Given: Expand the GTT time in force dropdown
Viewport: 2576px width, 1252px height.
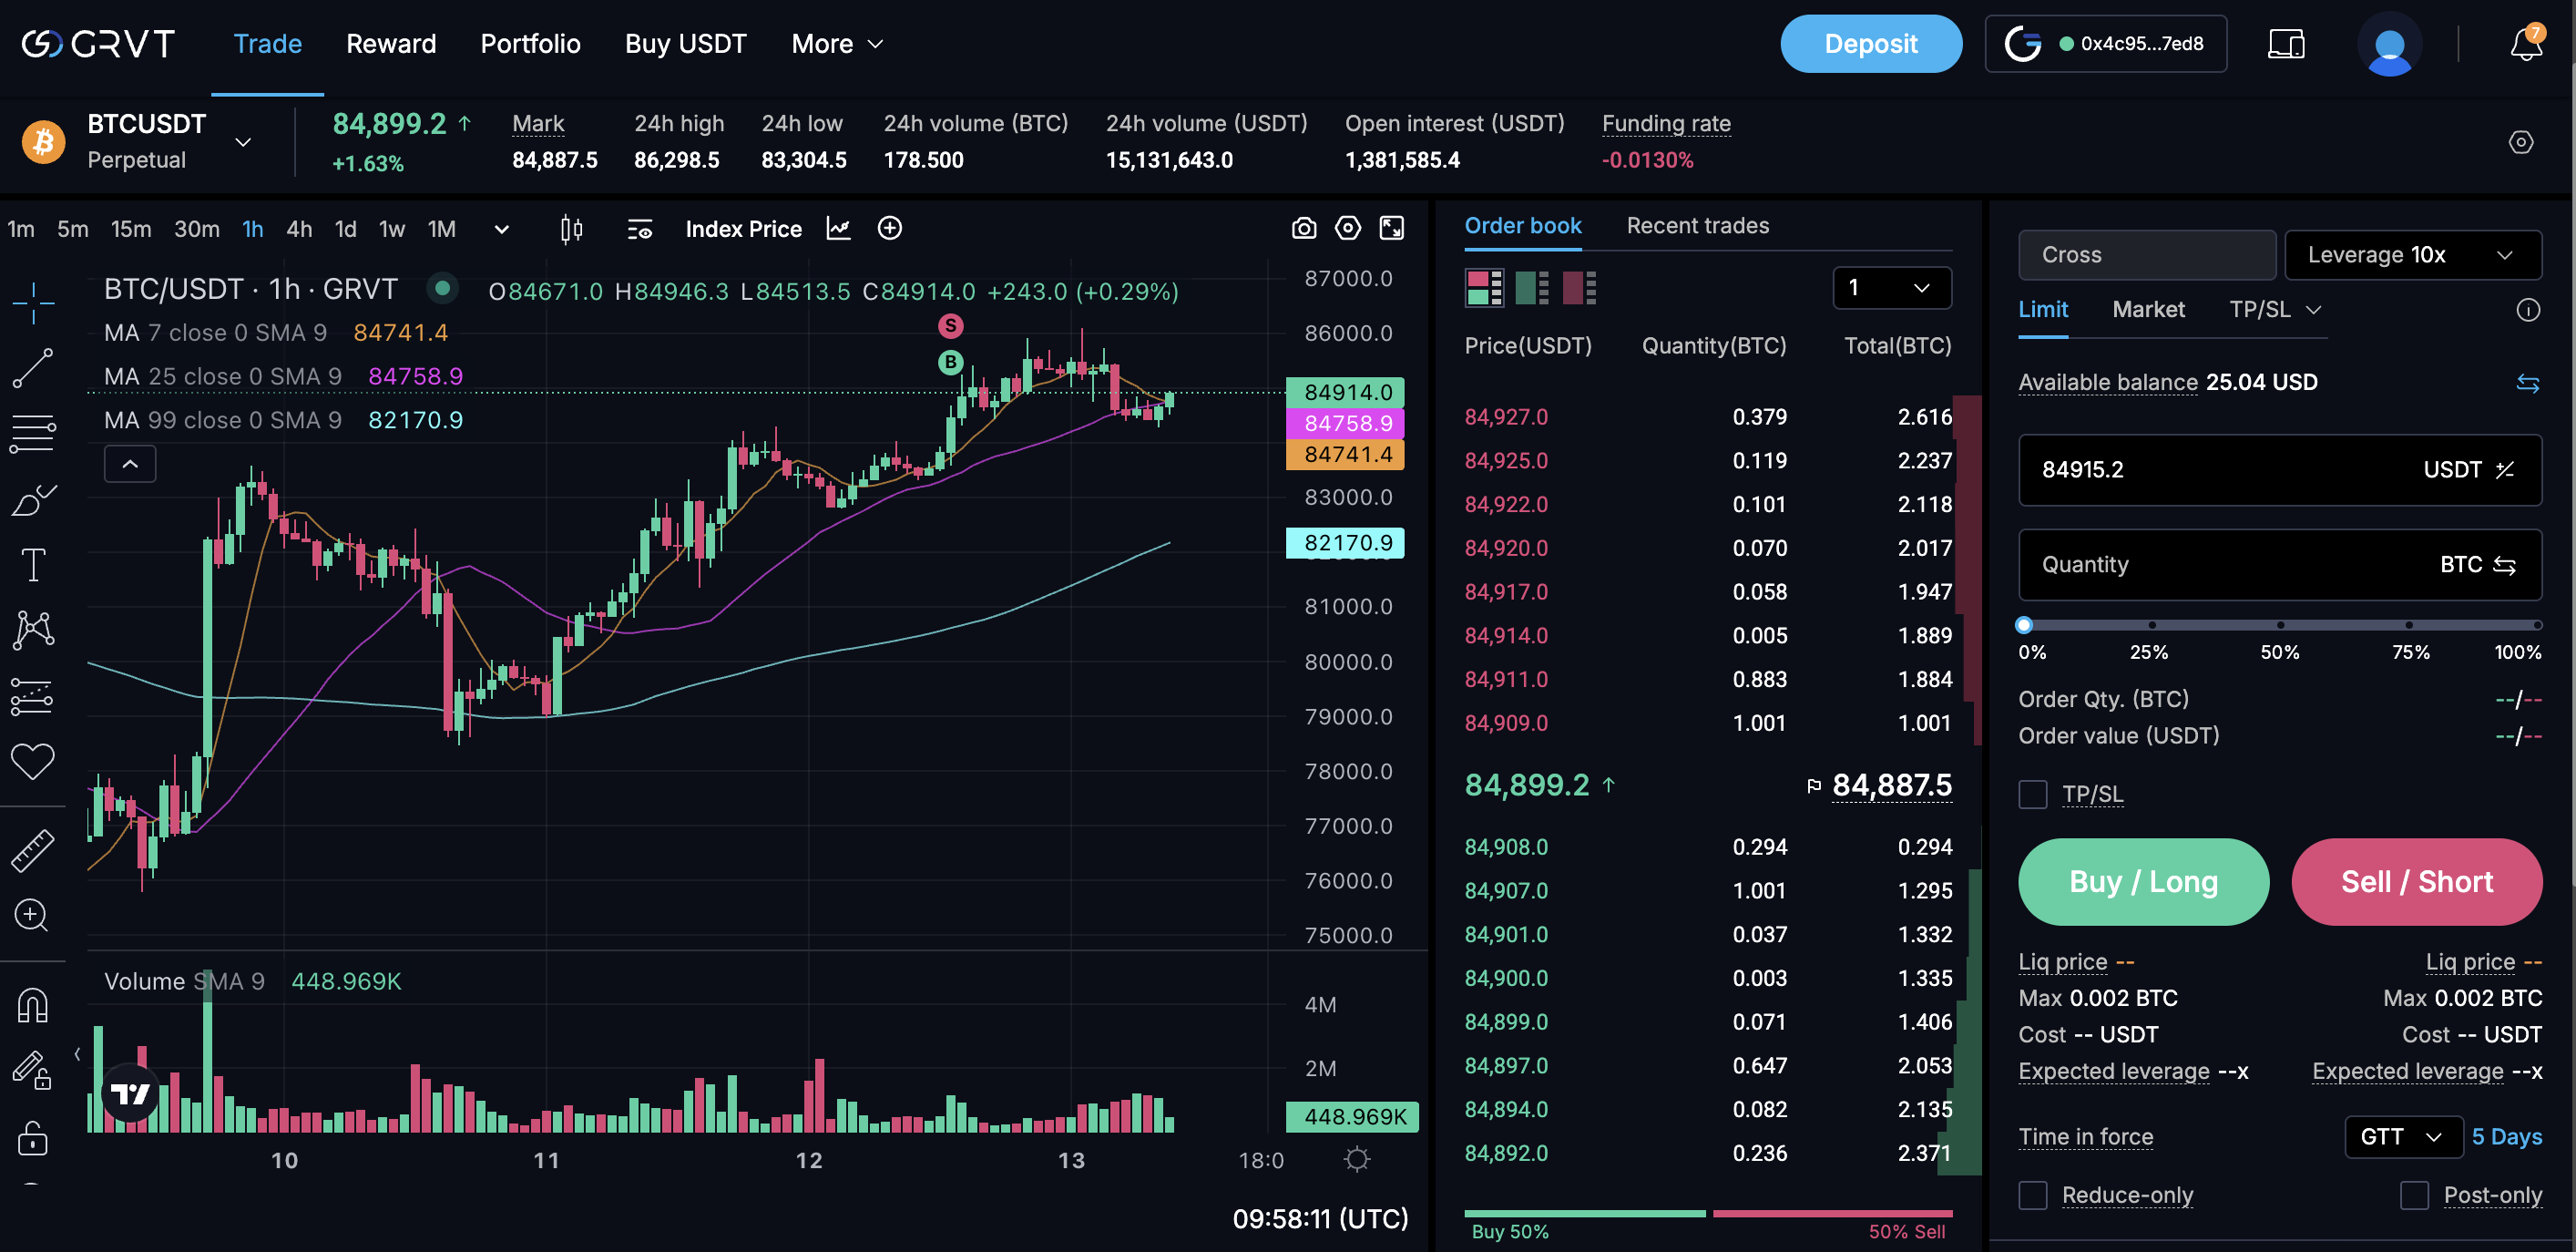Looking at the screenshot, I should 2403,1137.
